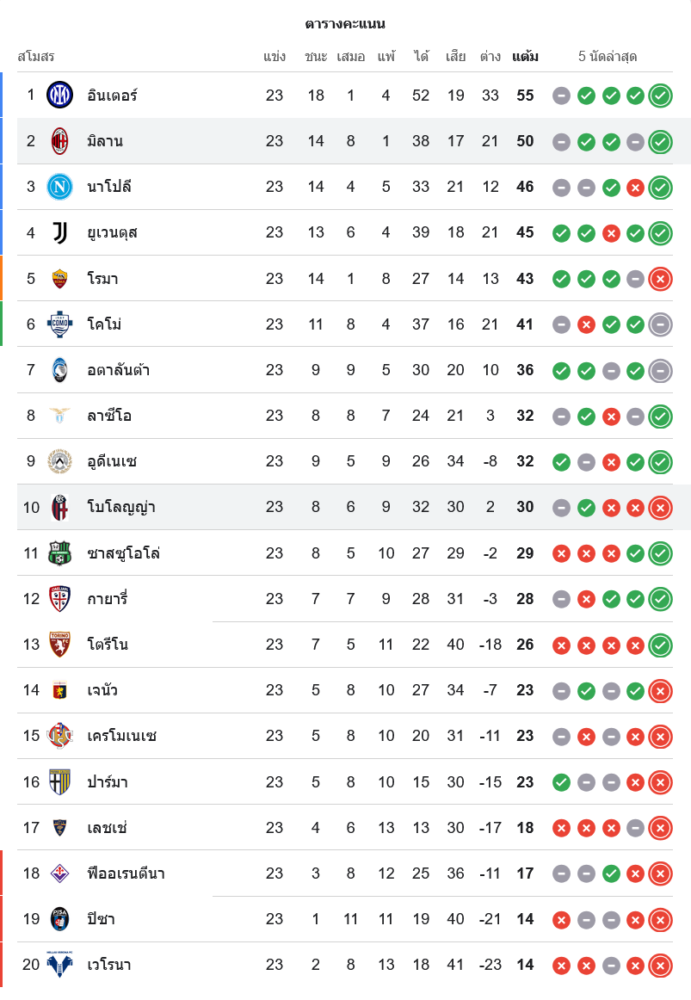Open the ลาซิโอ team link
The image size is (691, 1000).
[x=109, y=416]
